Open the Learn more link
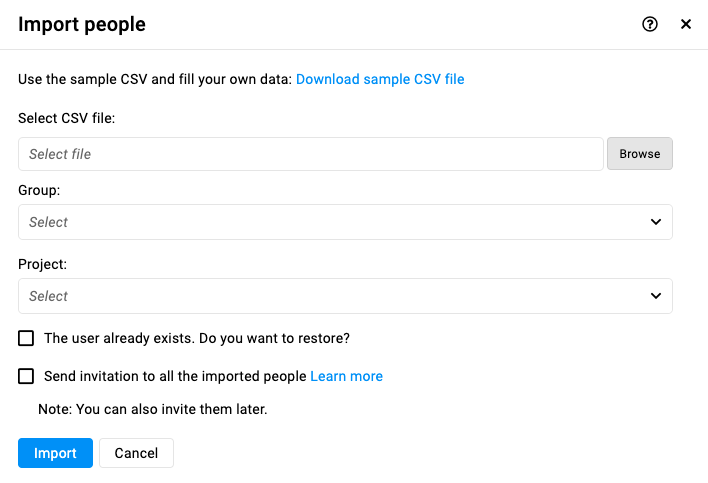Screen dimensions: 708x483 (346, 376)
